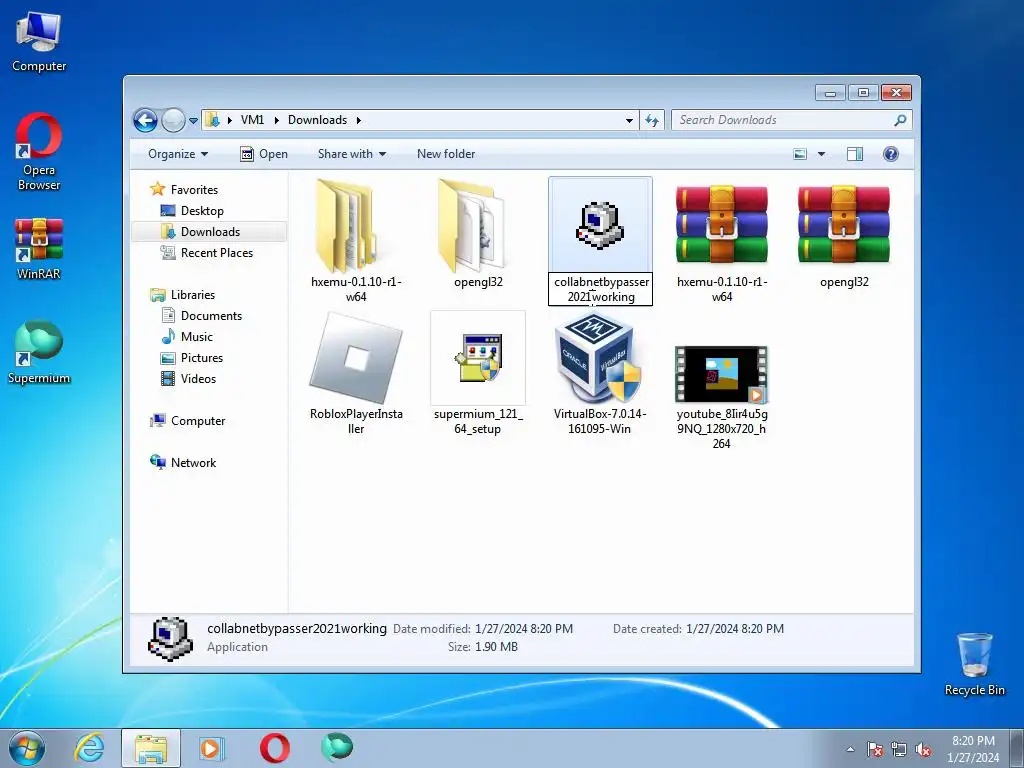The height and width of the screenshot is (768, 1024).
Task: Select Recent Places in navigation pane
Action: coord(217,253)
